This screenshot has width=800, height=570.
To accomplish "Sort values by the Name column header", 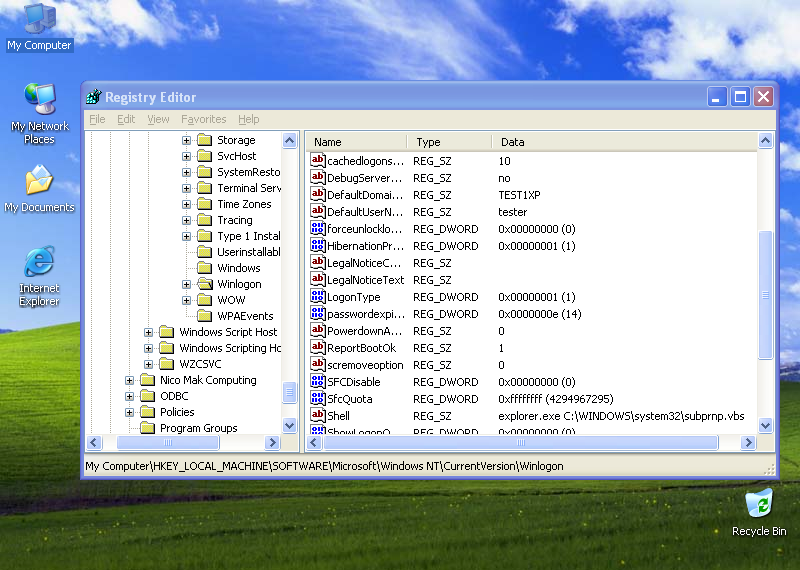I will click(356, 142).
